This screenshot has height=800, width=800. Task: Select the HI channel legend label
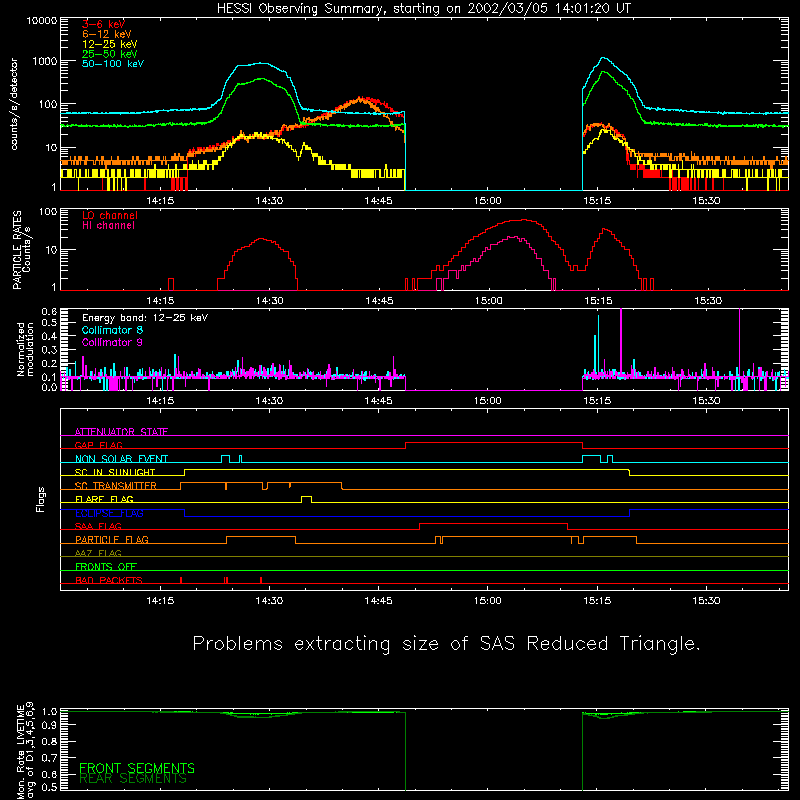(108, 226)
